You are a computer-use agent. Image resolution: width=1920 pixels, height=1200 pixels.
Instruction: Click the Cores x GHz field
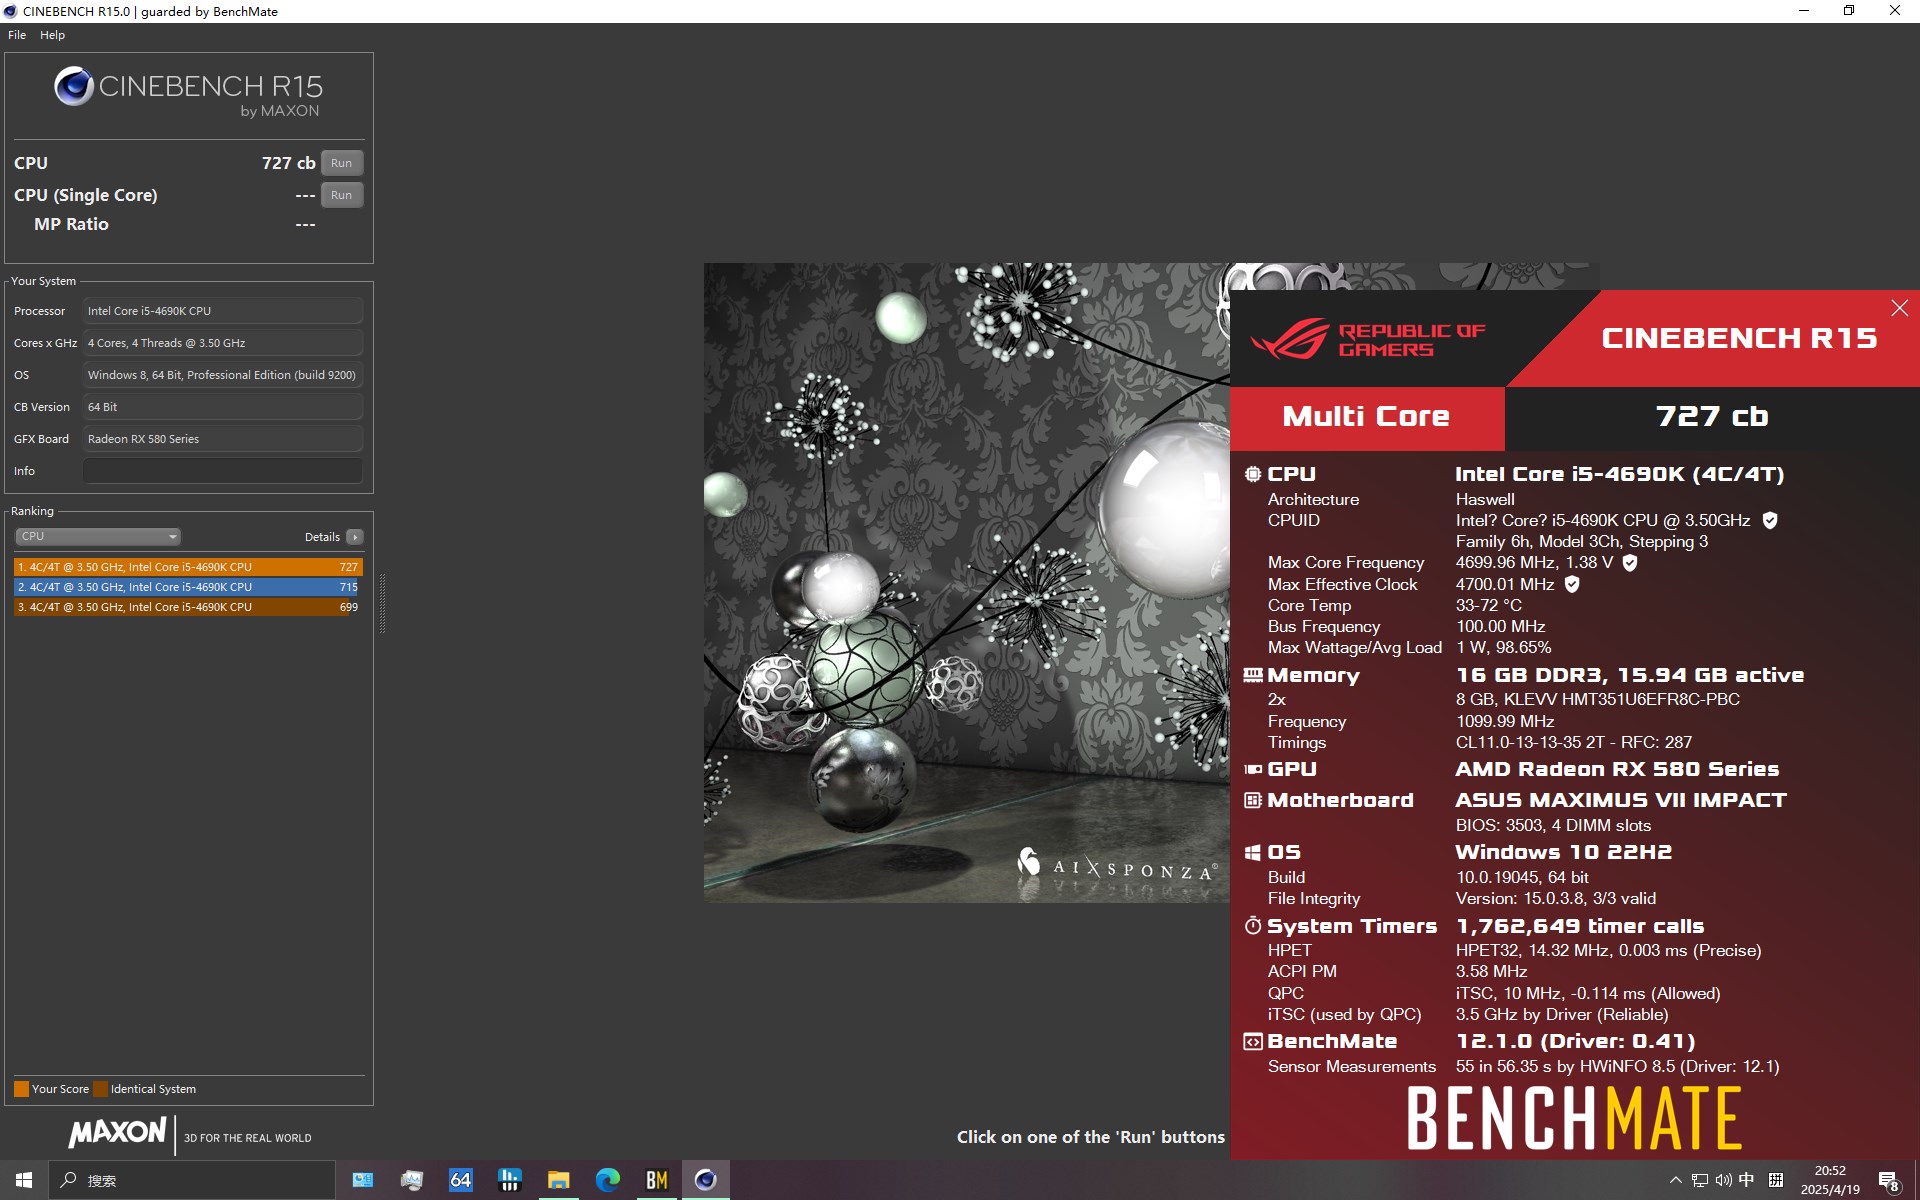click(x=222, y=343)
